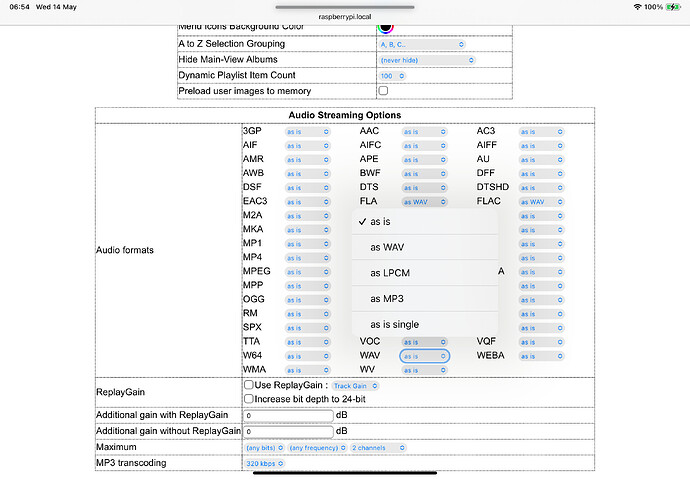Open the W64 format dropdown
690x479 pixels.
[307, 357]
